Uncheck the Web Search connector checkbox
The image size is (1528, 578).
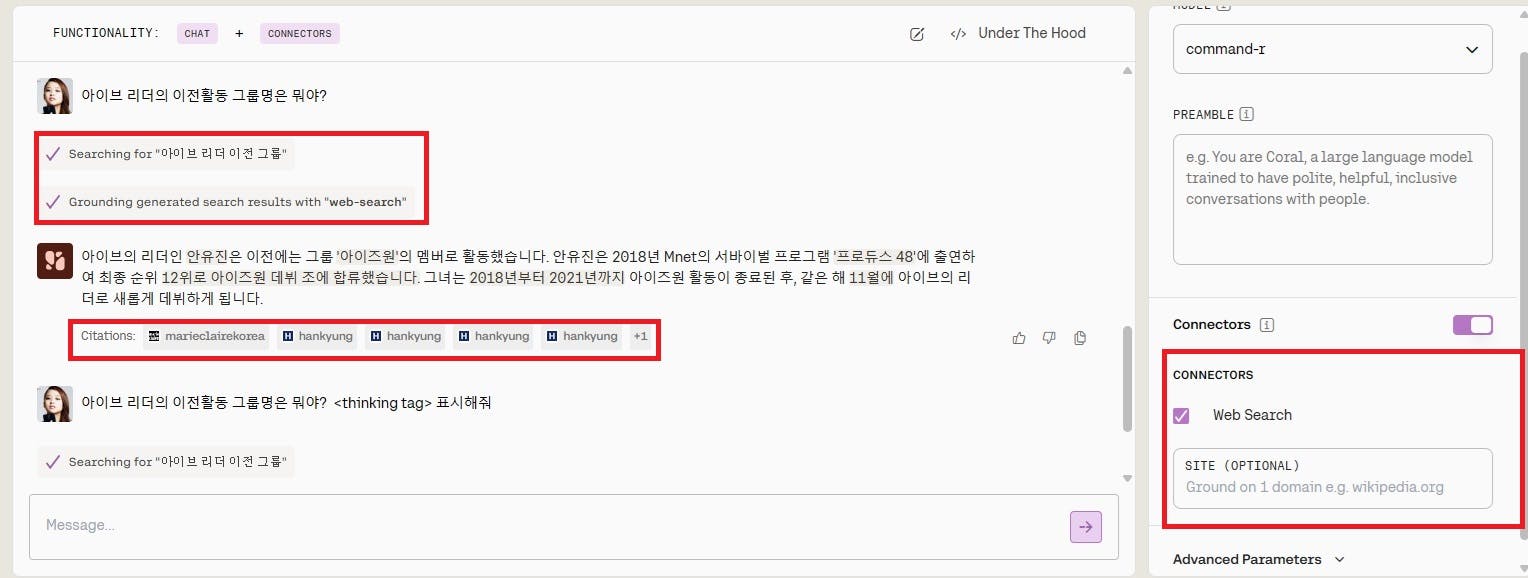1181,415
